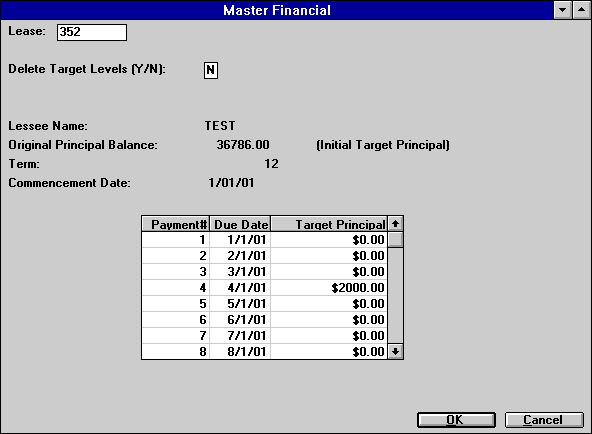Click the scrollbar track below the thumb
The width and height of the screenshot is (592, 434).
click(395, 296)
